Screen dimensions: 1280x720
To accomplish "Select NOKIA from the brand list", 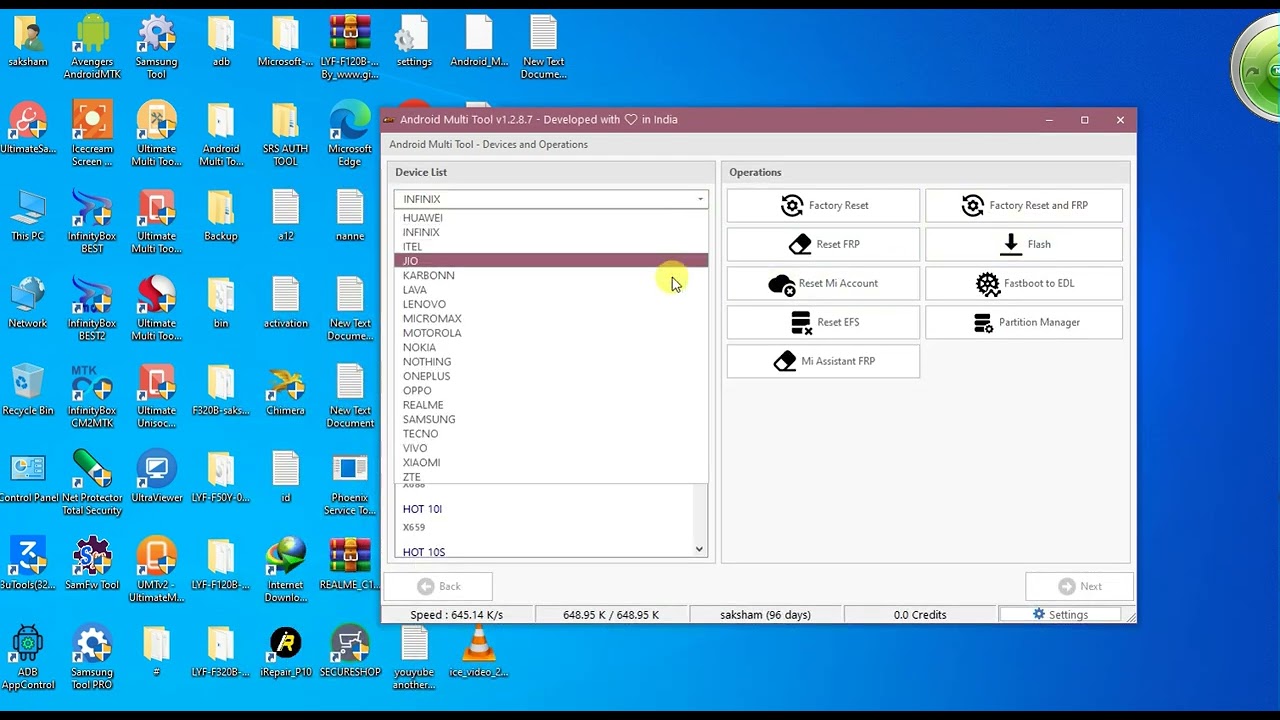I will click(551, 347).
